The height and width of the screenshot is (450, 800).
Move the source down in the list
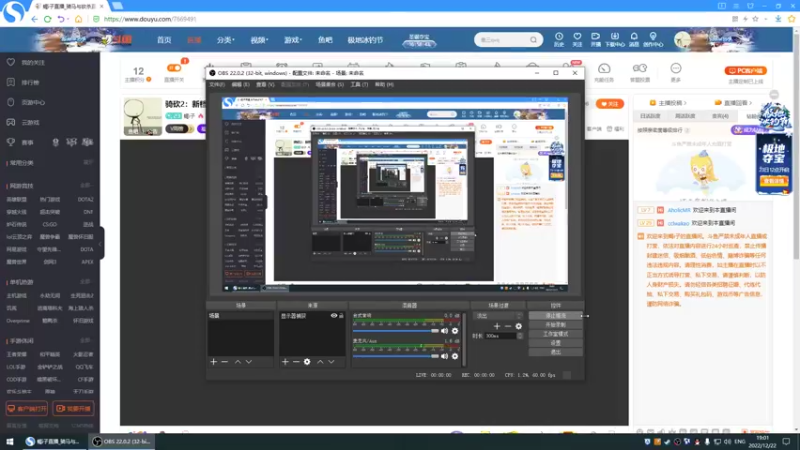pyautogui.click(x=332, y=362)
